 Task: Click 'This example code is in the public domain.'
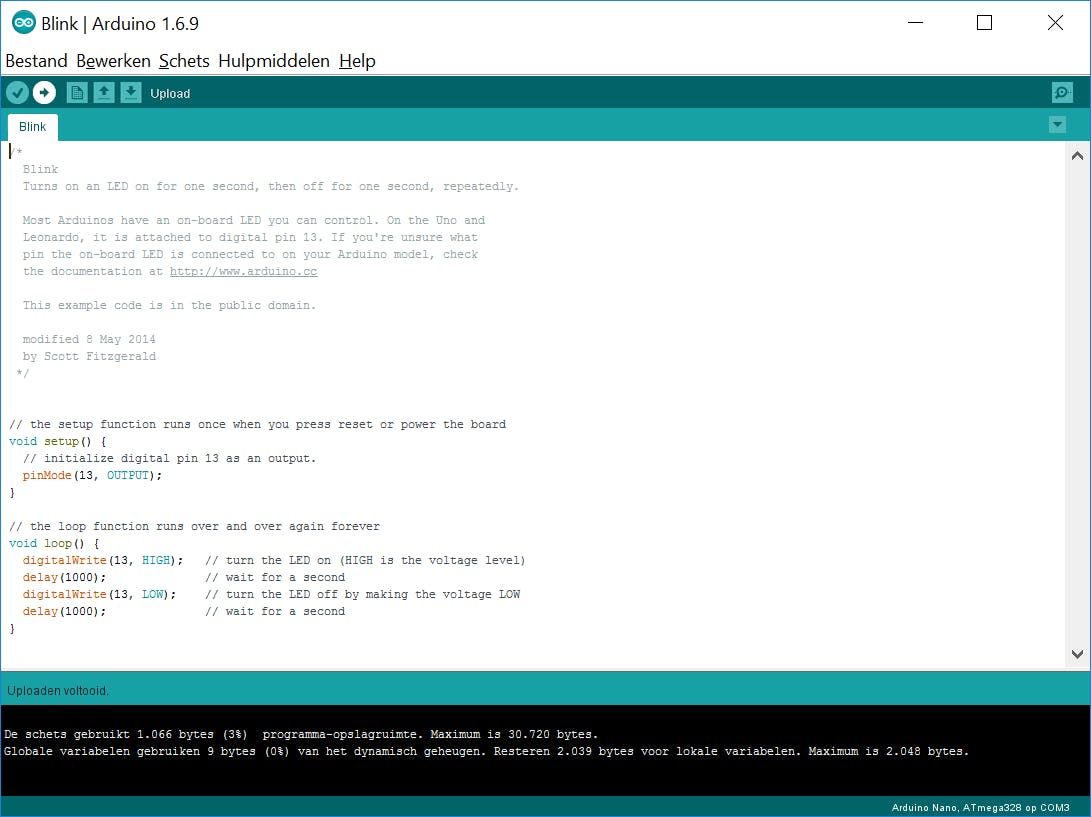[169, 306]
